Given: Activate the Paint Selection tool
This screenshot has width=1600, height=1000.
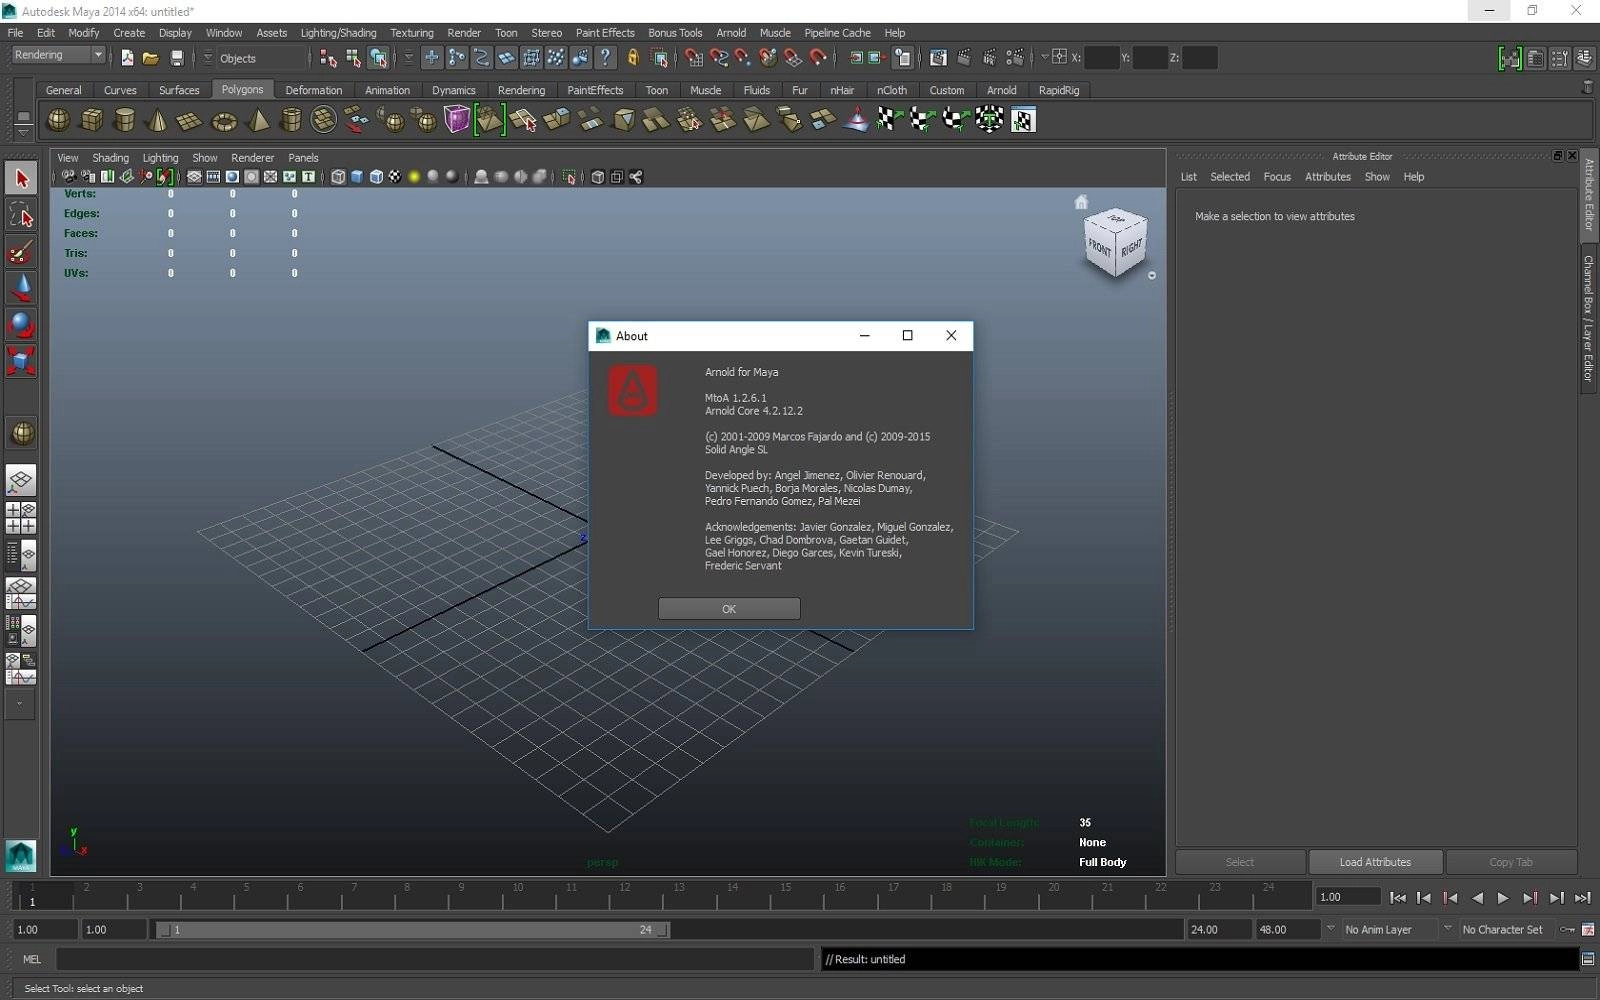Looking at the screenshot, I should pyautogui.click(x=21, y=251).
